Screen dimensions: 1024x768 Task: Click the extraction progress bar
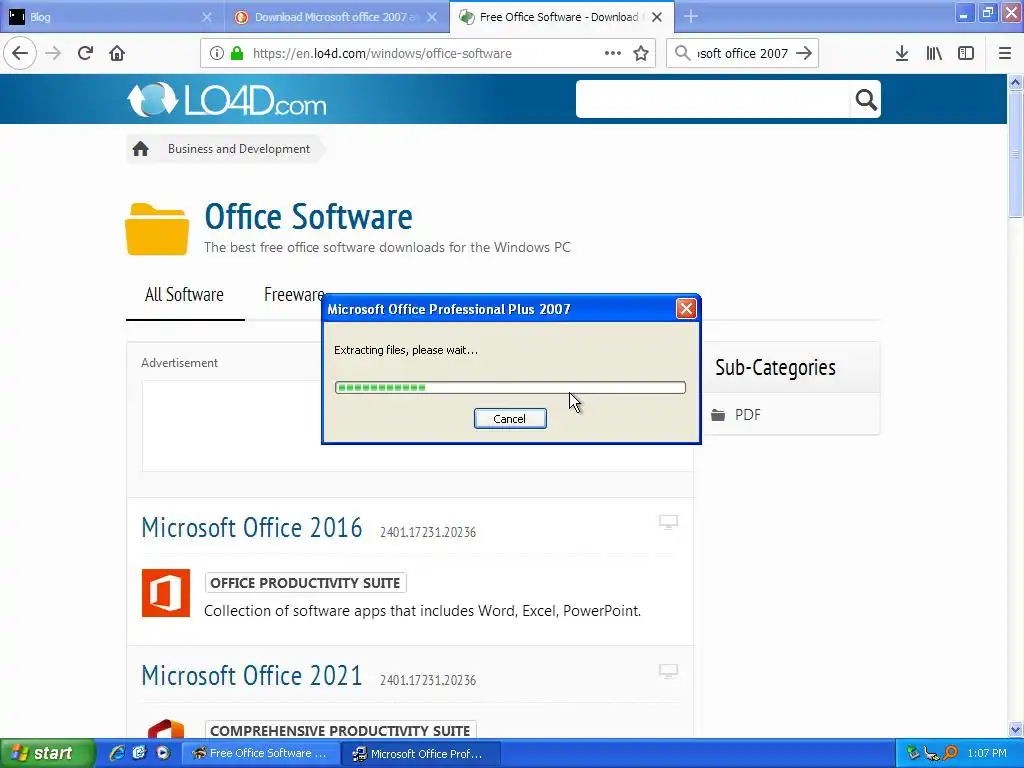click(x=510, y=387)
